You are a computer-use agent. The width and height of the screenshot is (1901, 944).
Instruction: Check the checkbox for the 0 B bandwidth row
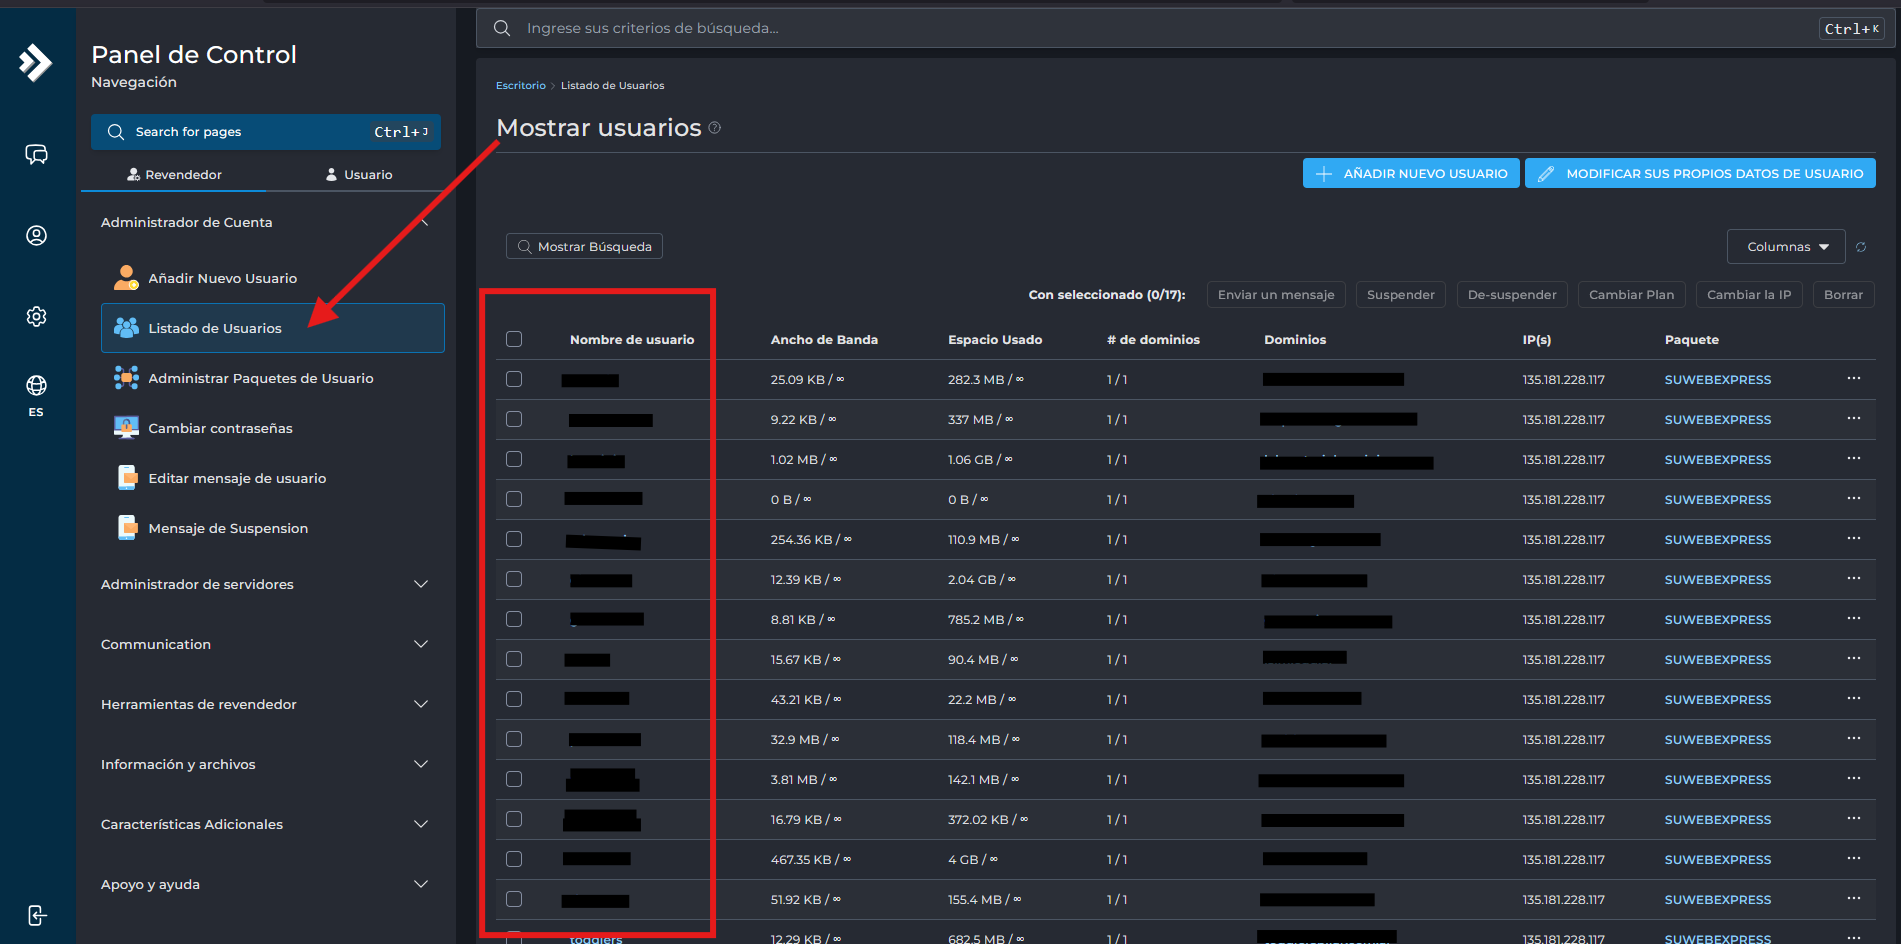point(514,499)
